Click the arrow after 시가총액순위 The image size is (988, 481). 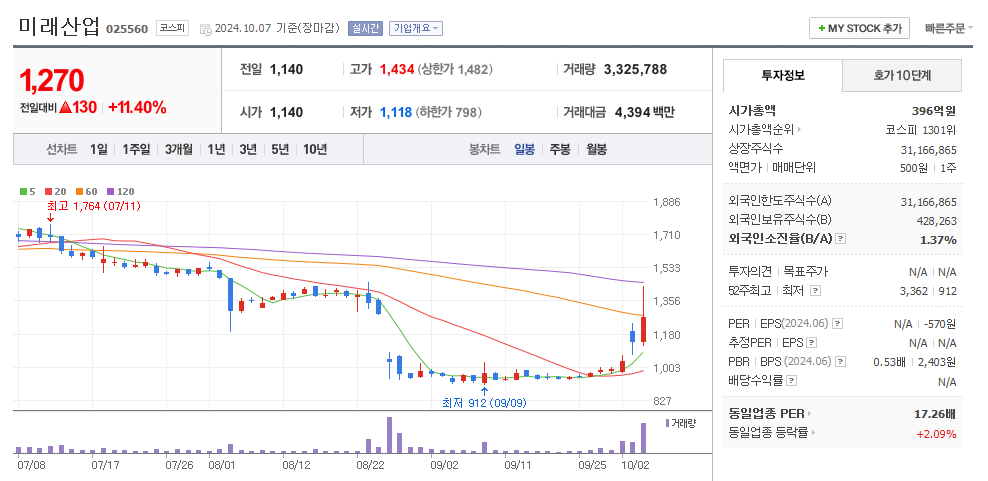pyautogui.click(x=800, y=130)
